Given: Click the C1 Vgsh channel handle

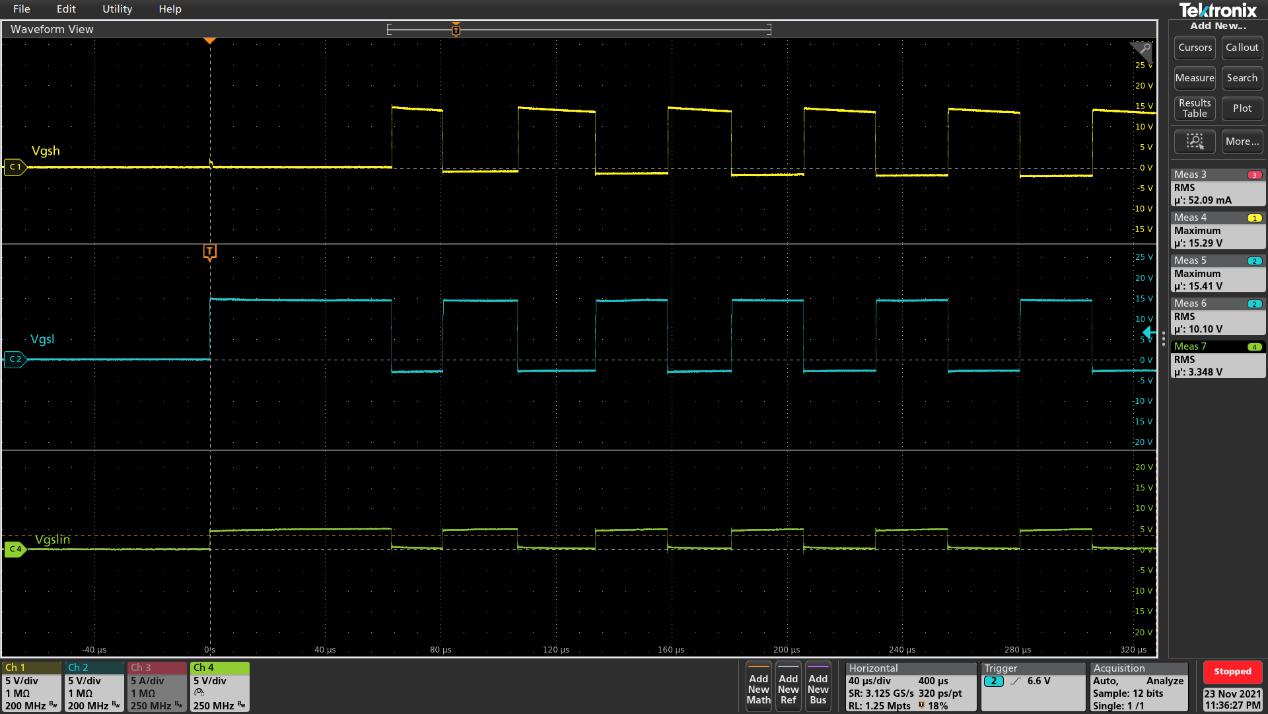Looking at the screenshot, I should tap(15, 167).
